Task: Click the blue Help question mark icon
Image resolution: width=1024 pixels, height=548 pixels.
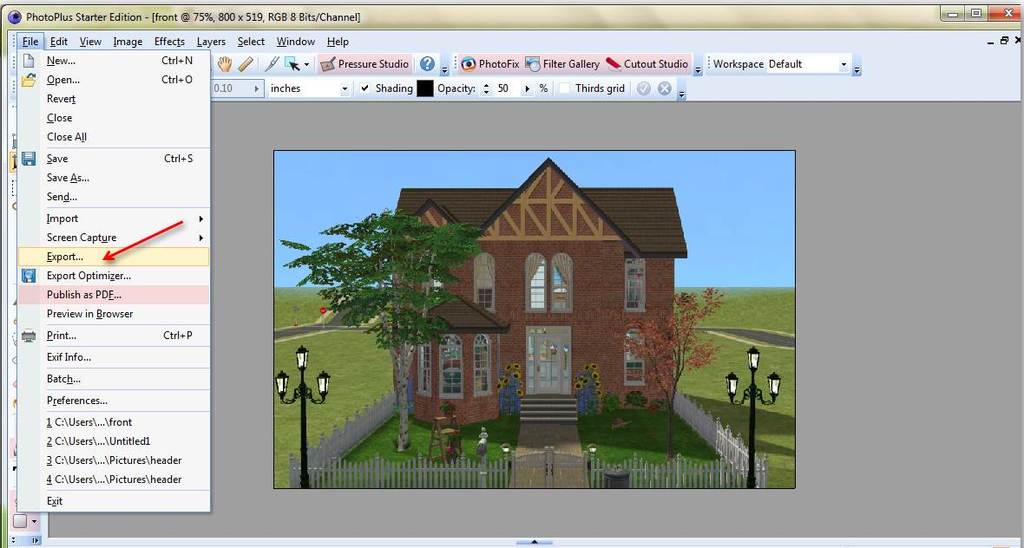Action: 427,64
